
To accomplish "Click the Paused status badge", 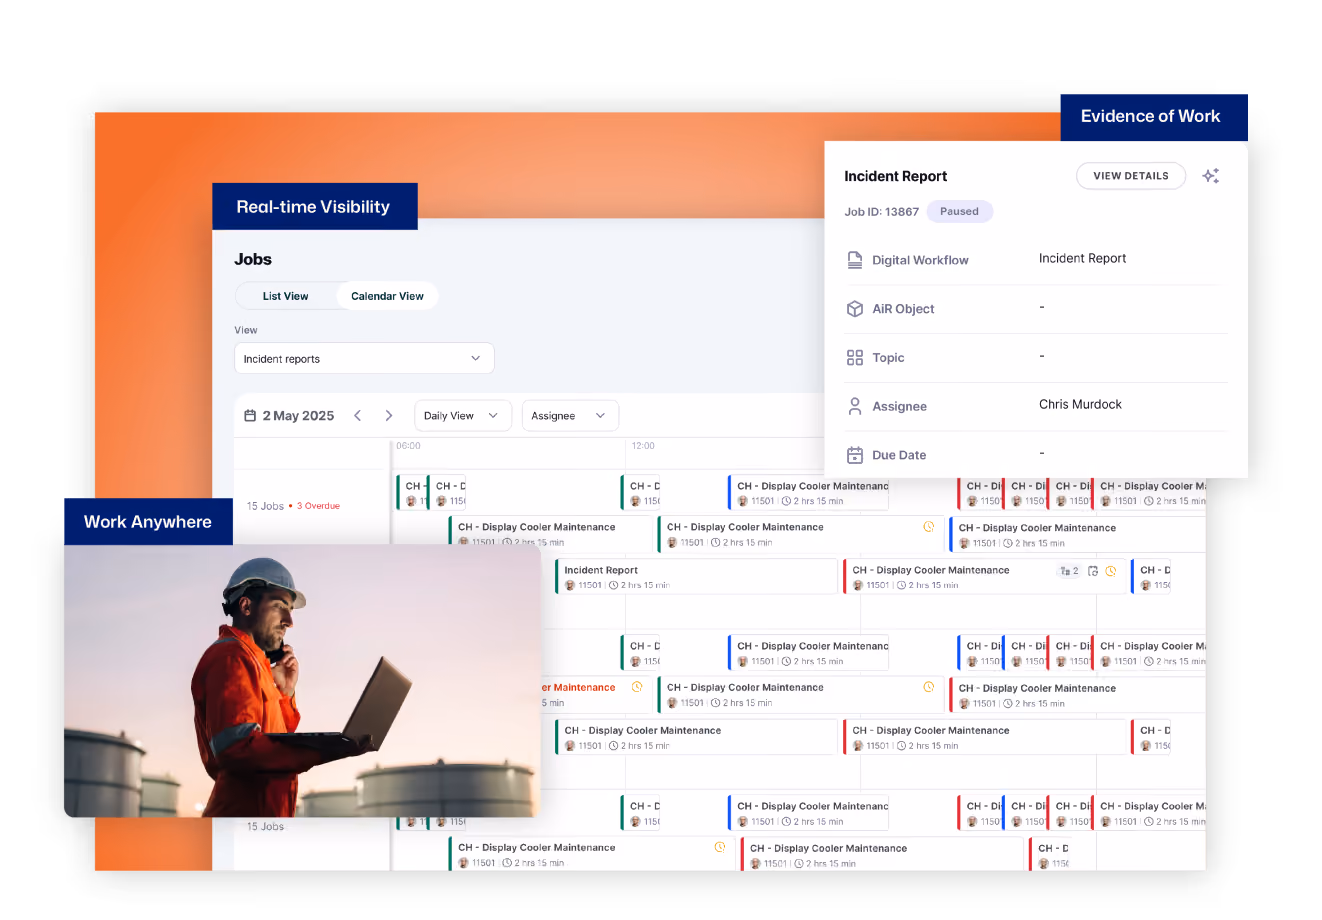I will (959, 211).
